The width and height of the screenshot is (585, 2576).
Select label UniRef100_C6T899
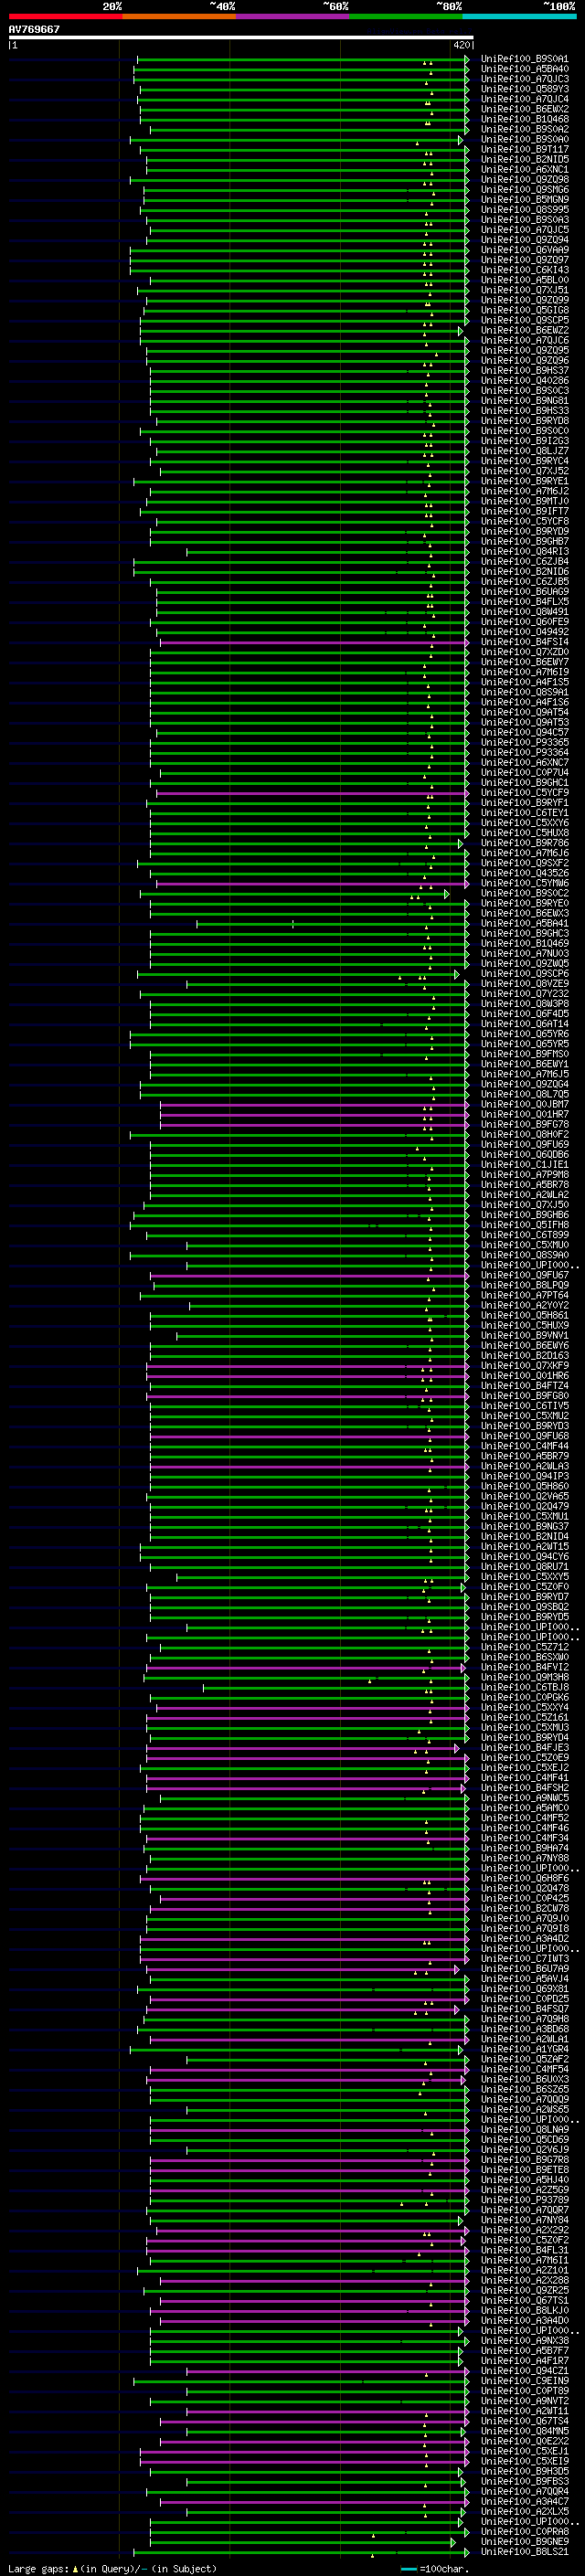[x=524, y=1235]
